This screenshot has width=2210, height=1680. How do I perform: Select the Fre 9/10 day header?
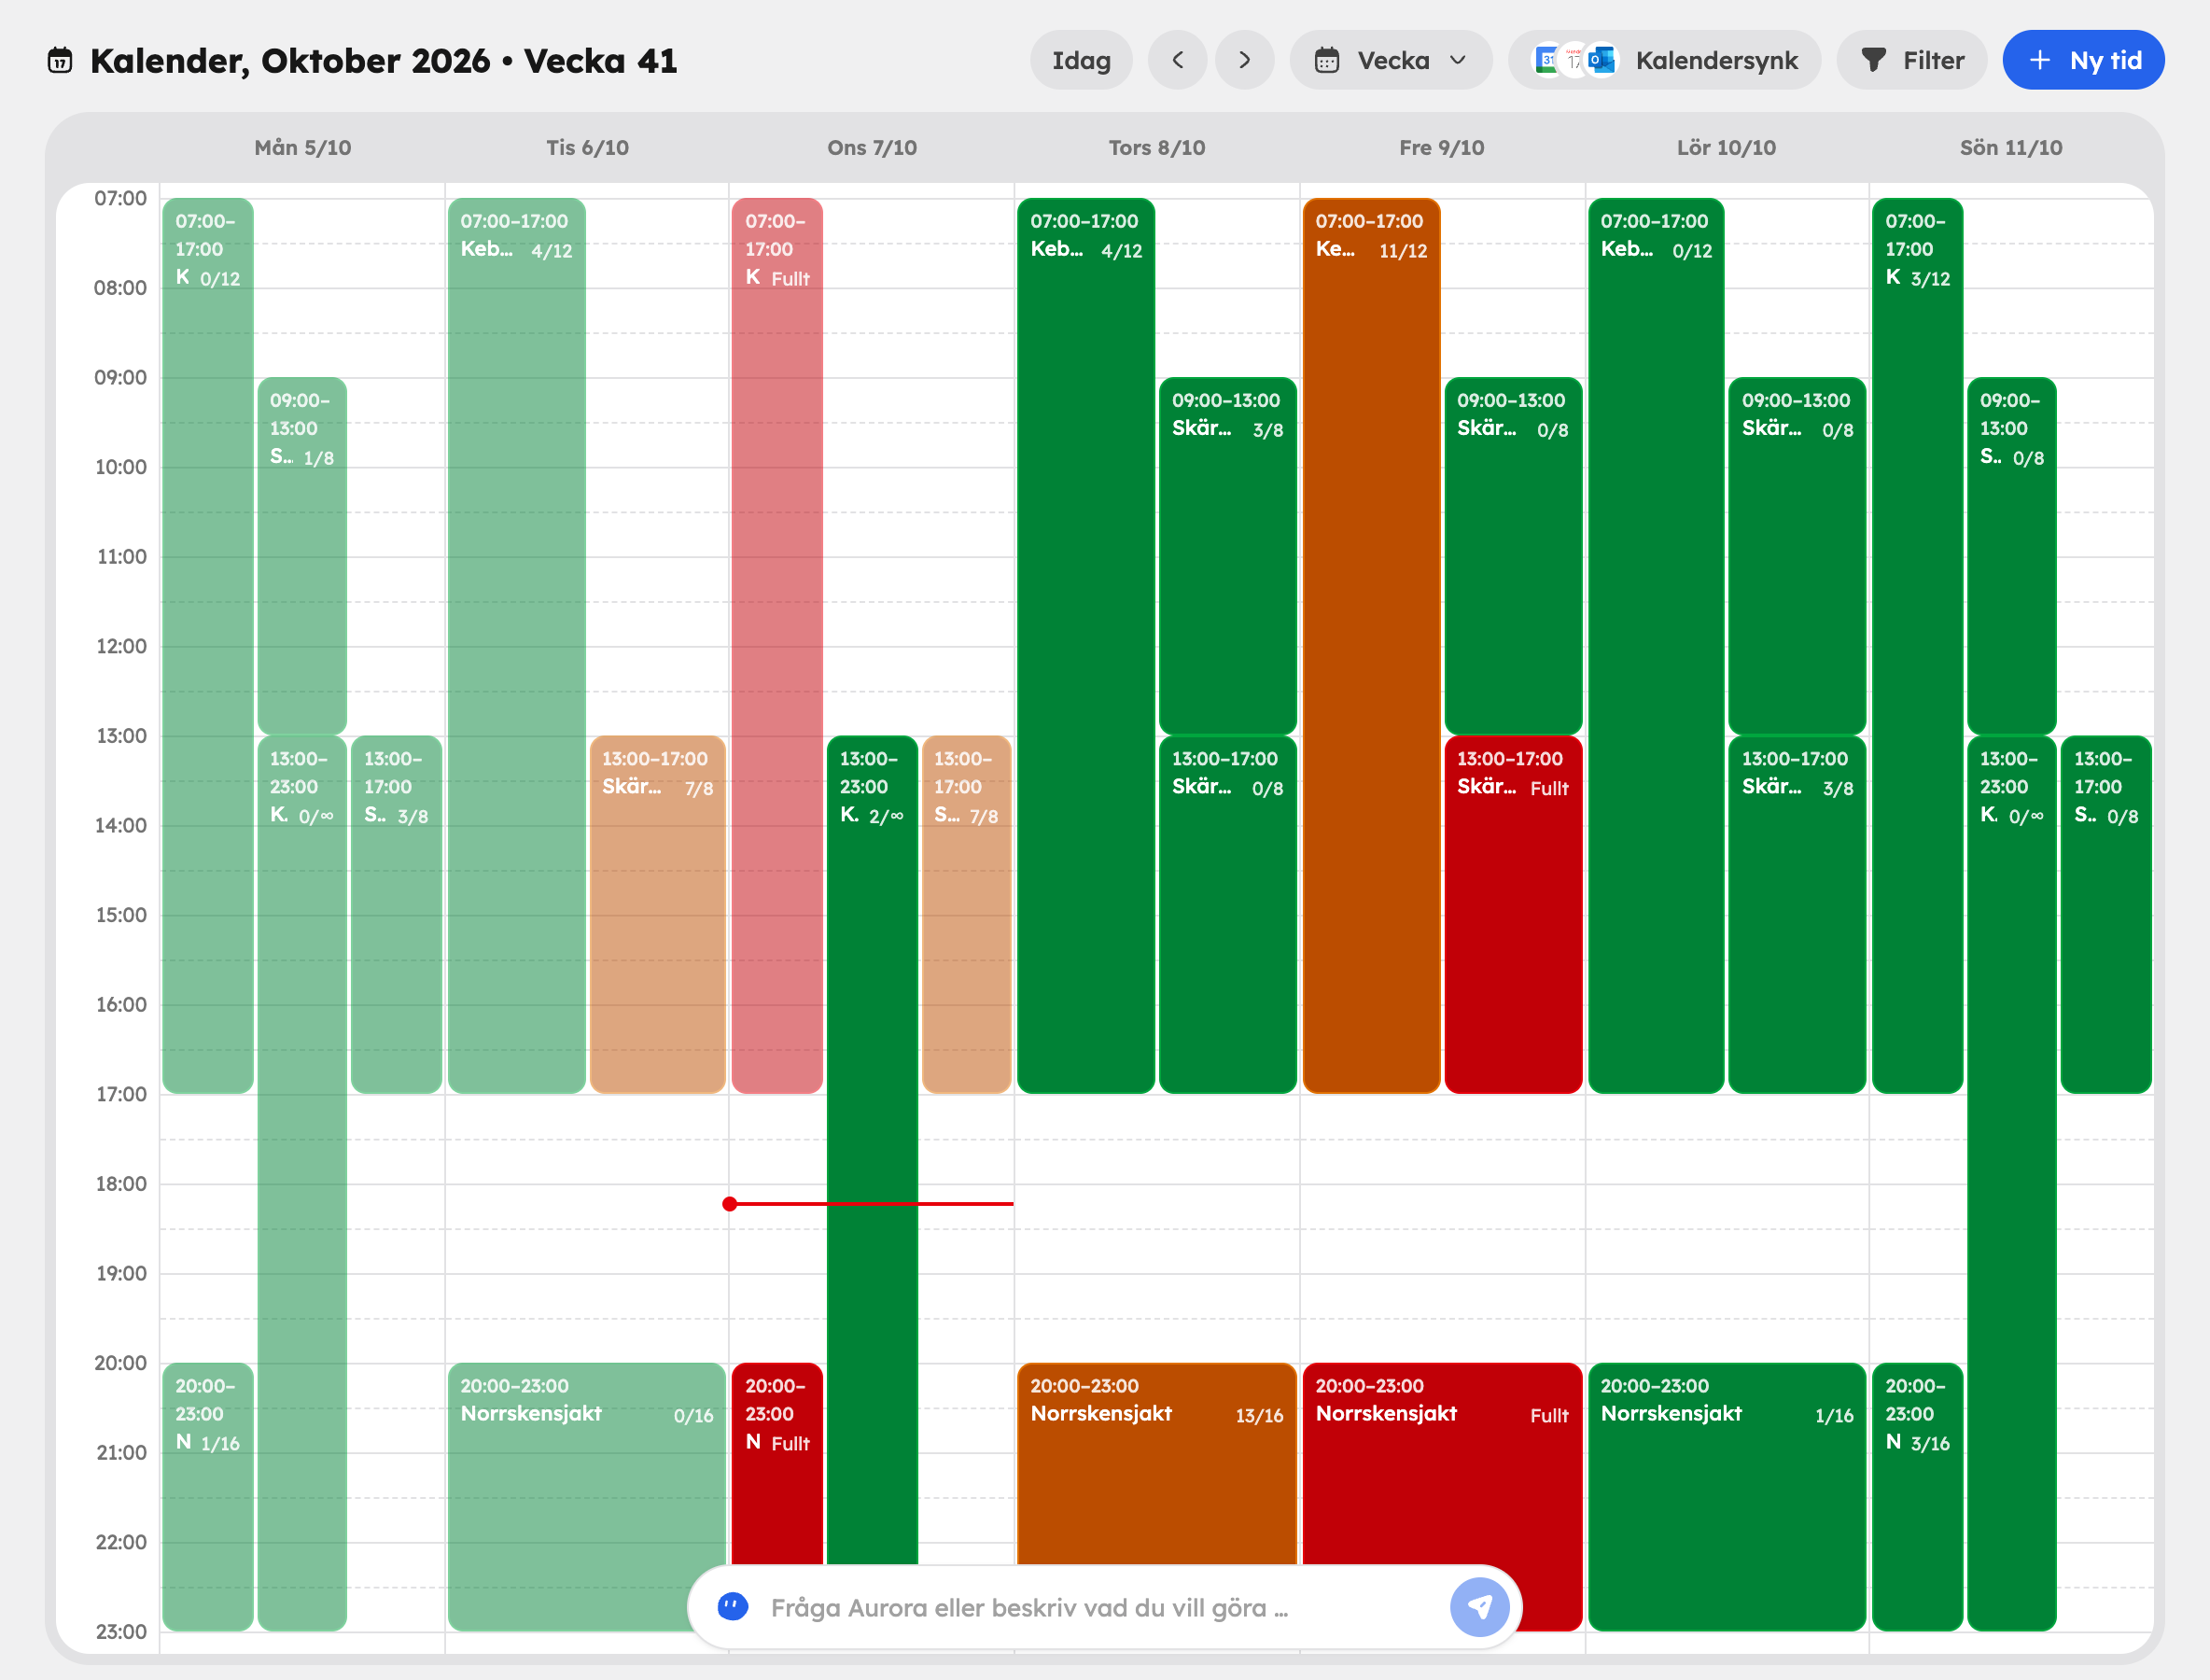tap(1442, 148)
